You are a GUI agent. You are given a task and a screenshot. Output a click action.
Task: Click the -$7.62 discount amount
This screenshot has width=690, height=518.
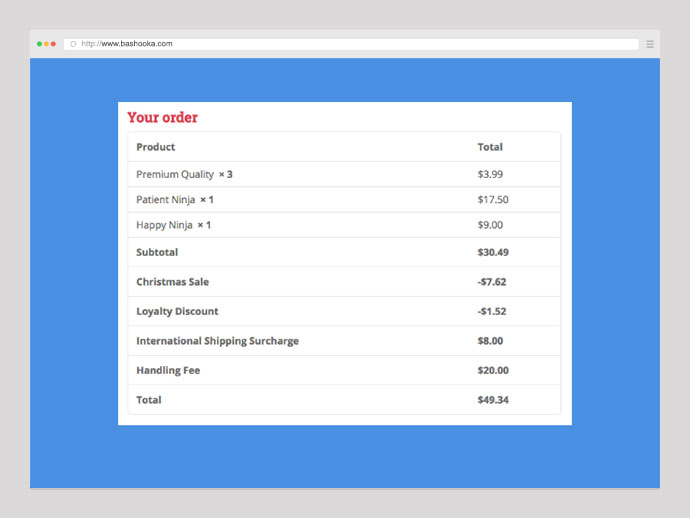(492, 282)
